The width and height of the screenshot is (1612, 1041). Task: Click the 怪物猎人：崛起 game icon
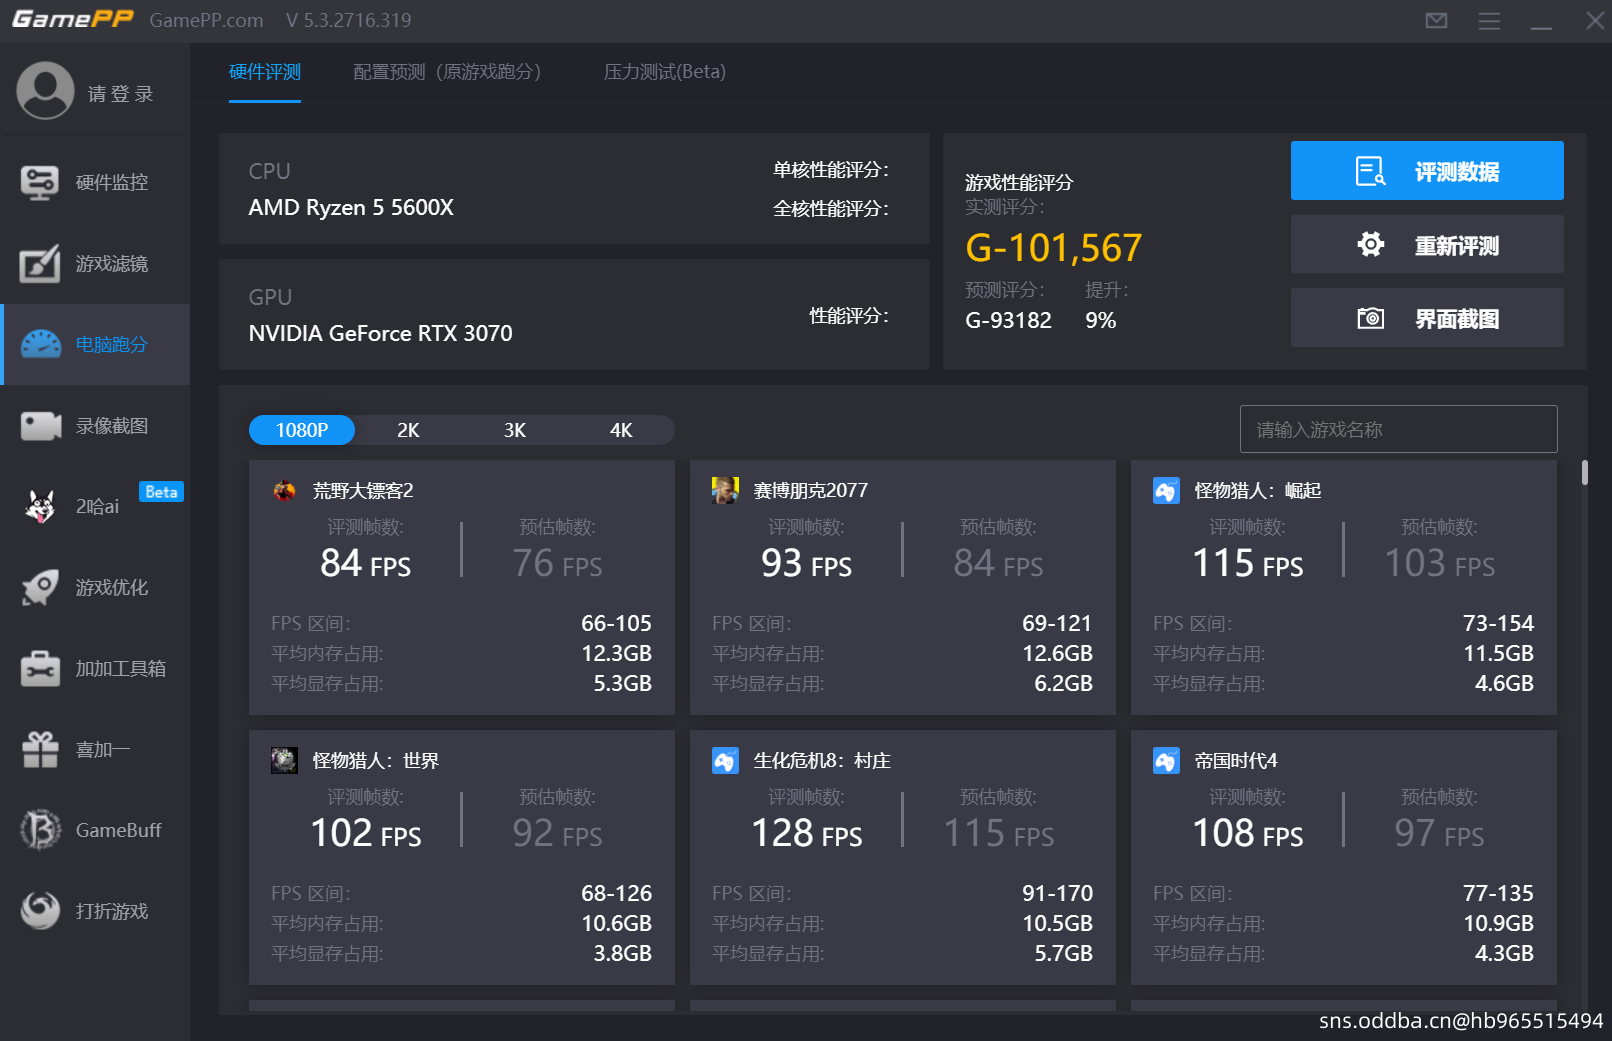click(1166, 491)
